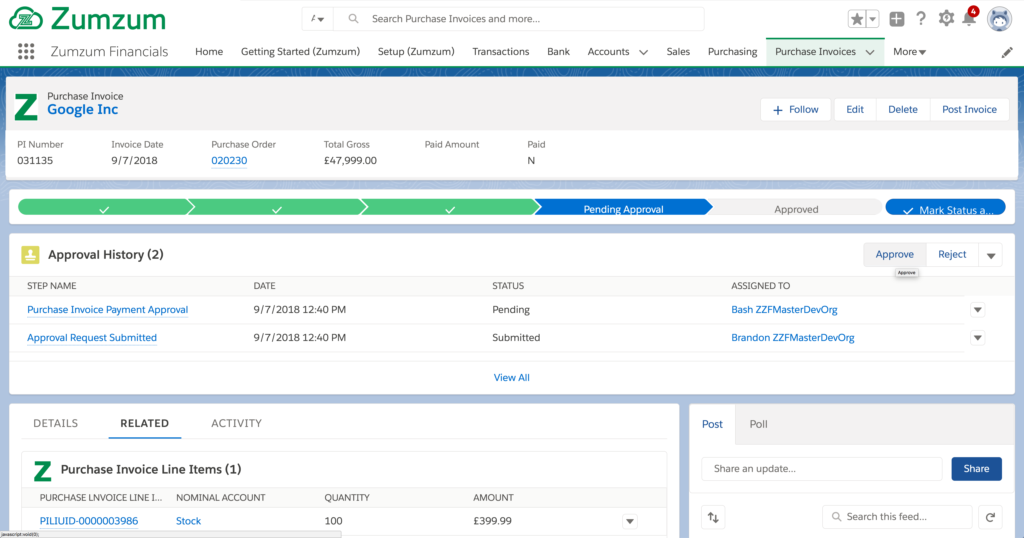Open row menu for Approval Request Submitted
The width and height of the screenshot is (1024, 538).
click(x=978, y=338)
